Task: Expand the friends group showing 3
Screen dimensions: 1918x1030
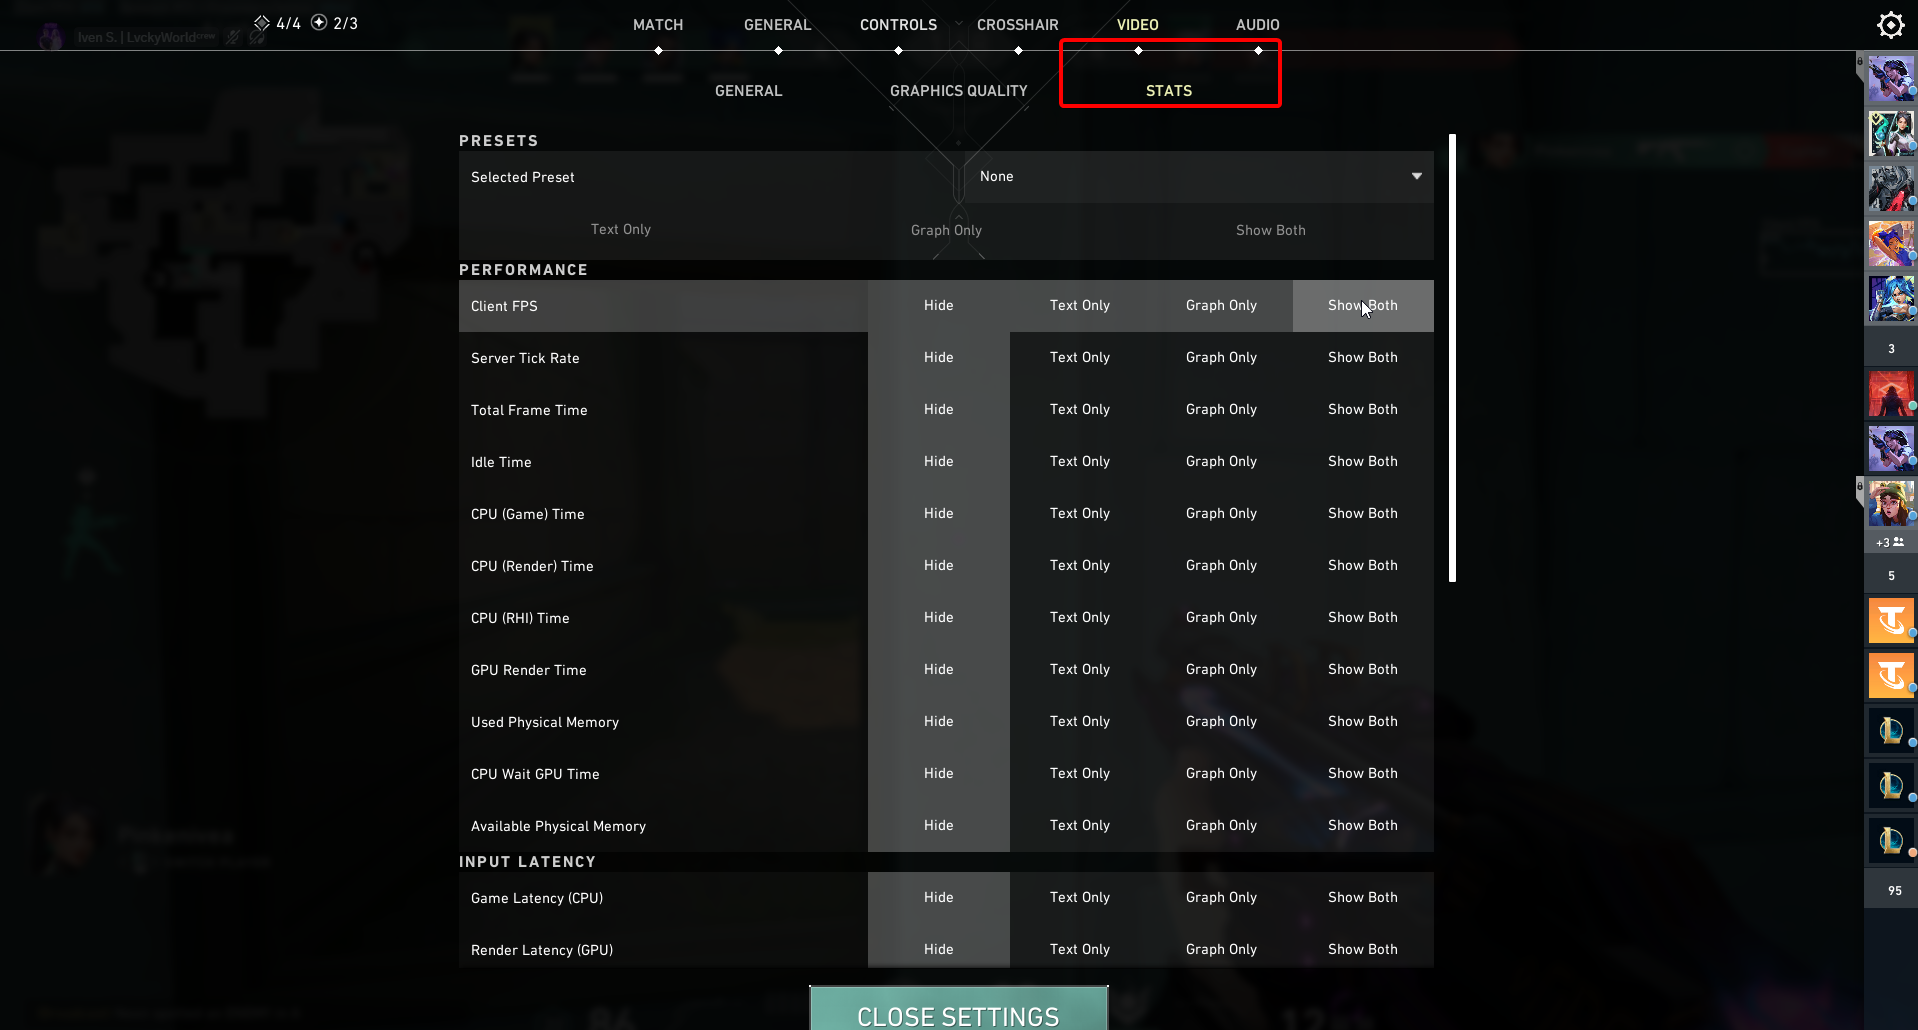Action: pyautogui.click(x=1890, y=349)
